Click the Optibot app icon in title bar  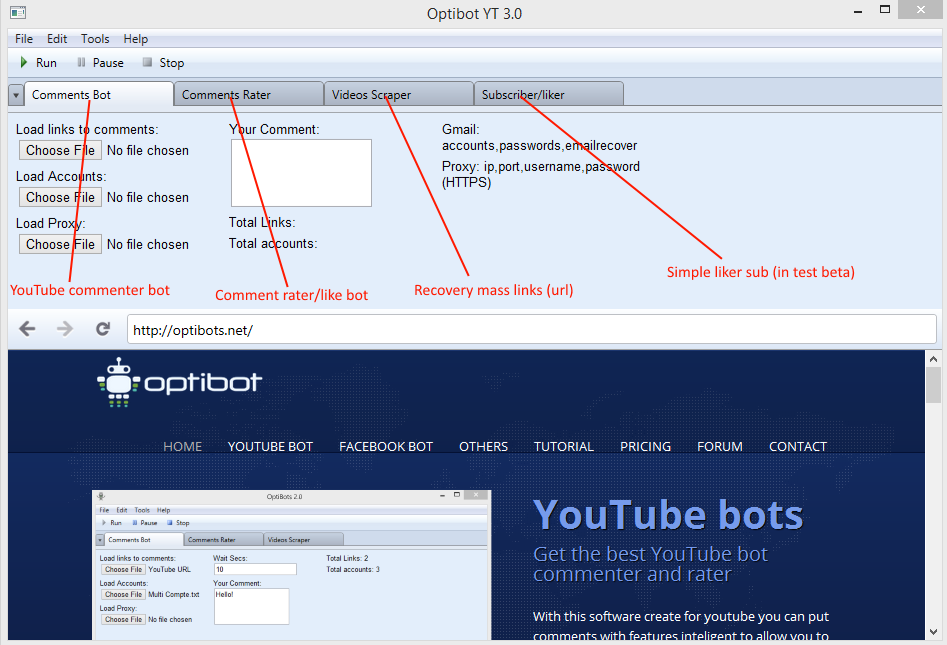click(x=18, y=12)
